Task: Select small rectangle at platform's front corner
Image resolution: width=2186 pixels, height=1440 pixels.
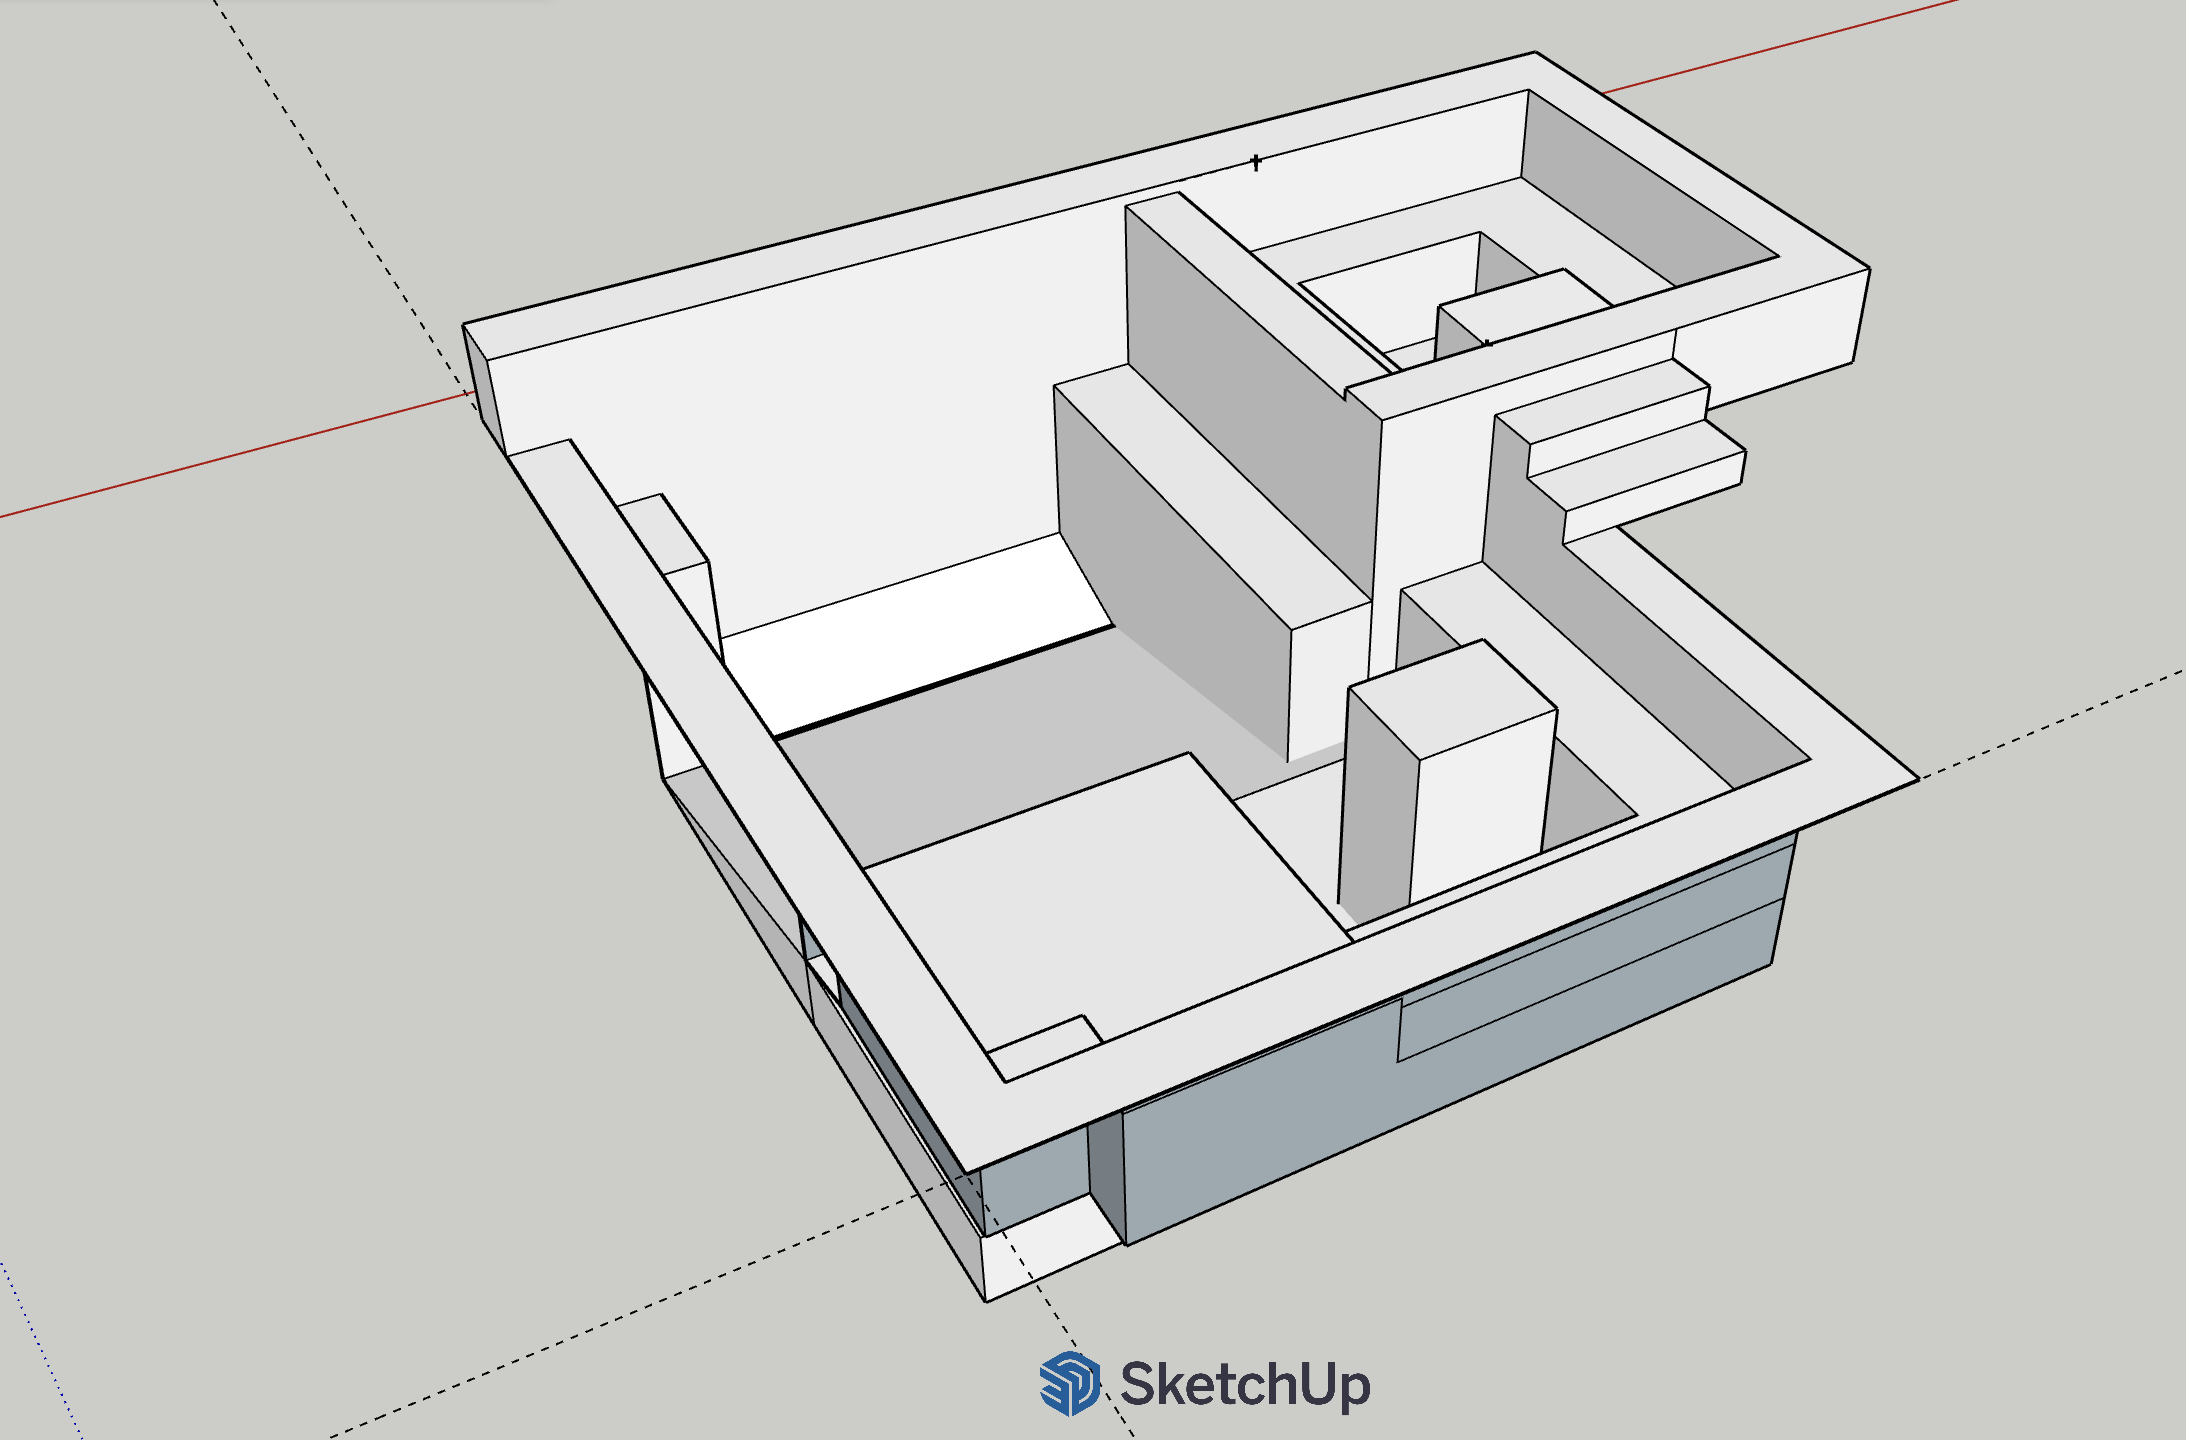Action: tap(1044, 1047)
